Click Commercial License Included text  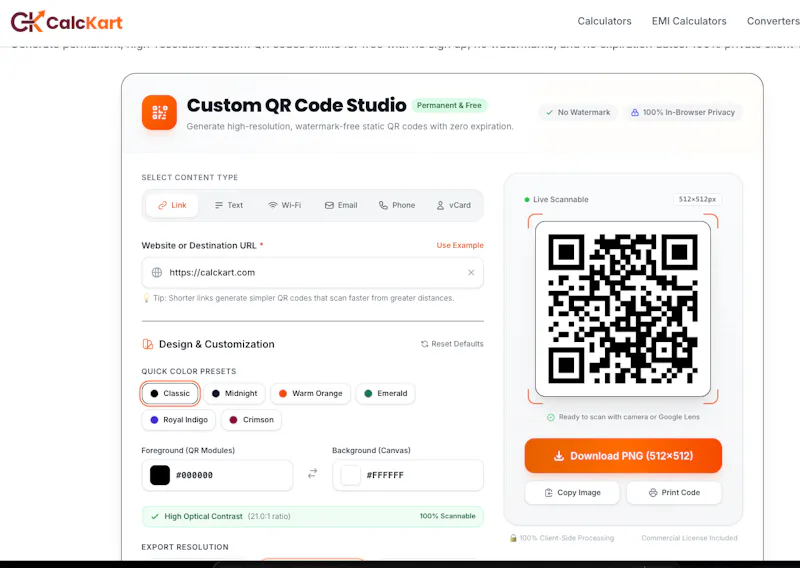click(689, 538)
